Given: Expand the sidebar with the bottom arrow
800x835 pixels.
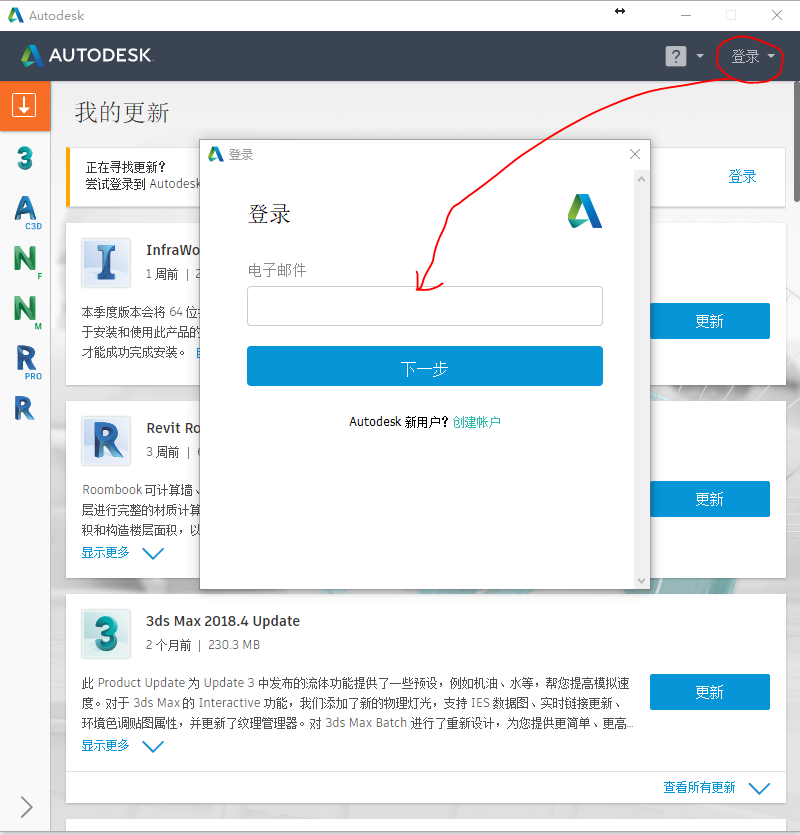Looking at the screenshot, I should tap(26, 807).
